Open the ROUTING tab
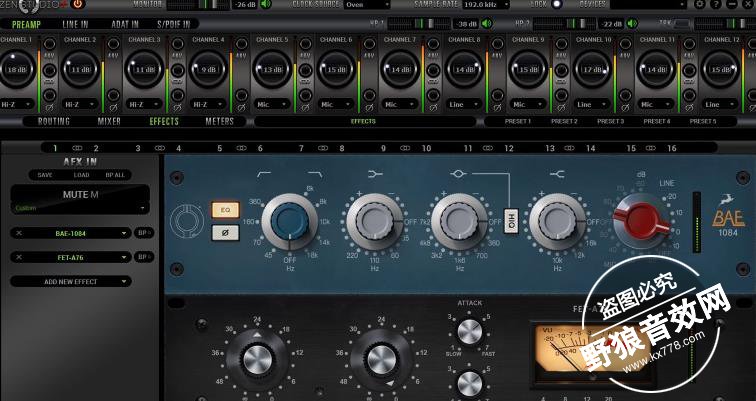 point(54,121)
